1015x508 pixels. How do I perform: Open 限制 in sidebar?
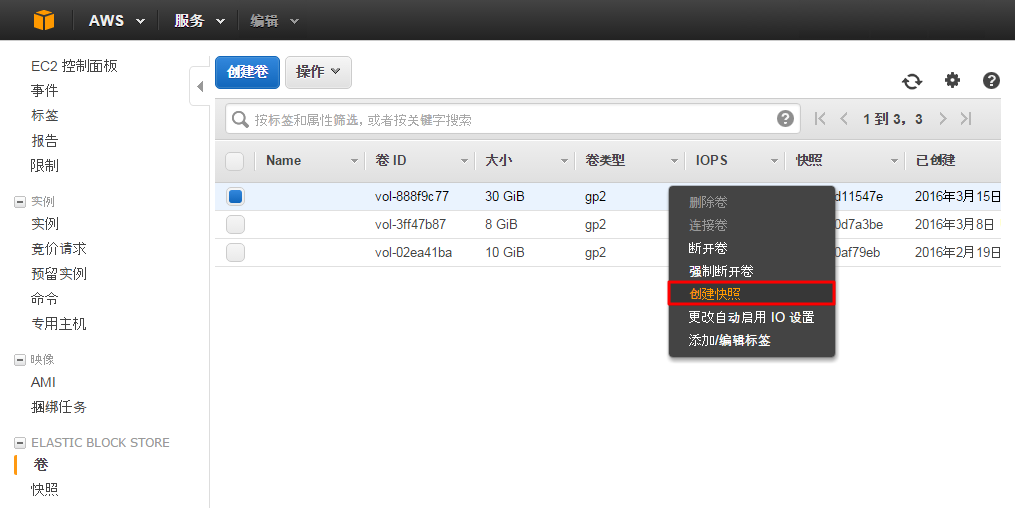(45, 166)
